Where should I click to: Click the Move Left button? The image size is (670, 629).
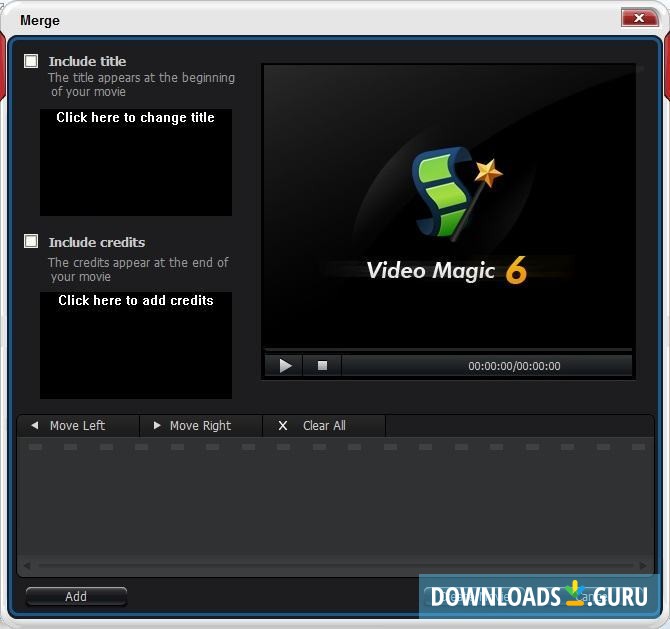tap(78, 426)
